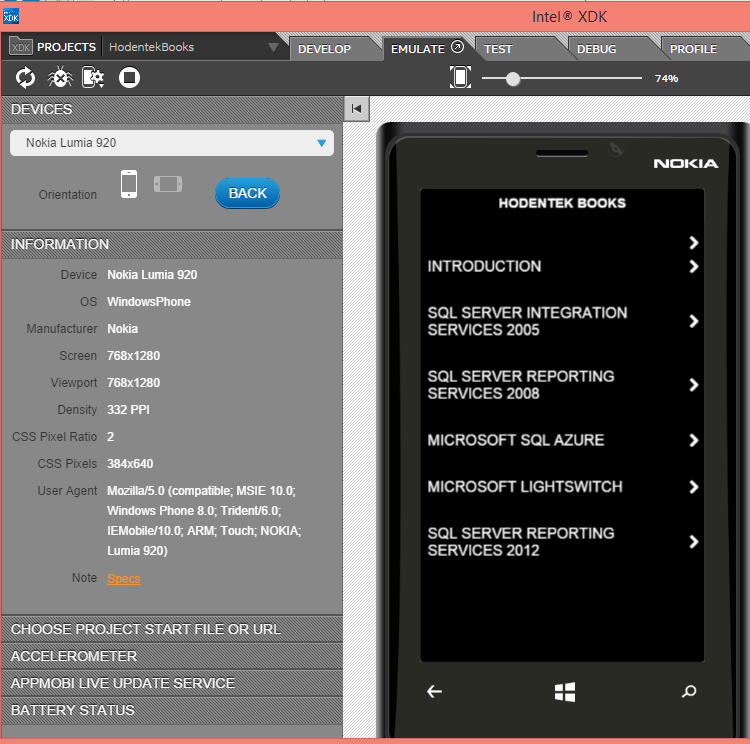Tap the Windows start key on phone

(565, 692)
